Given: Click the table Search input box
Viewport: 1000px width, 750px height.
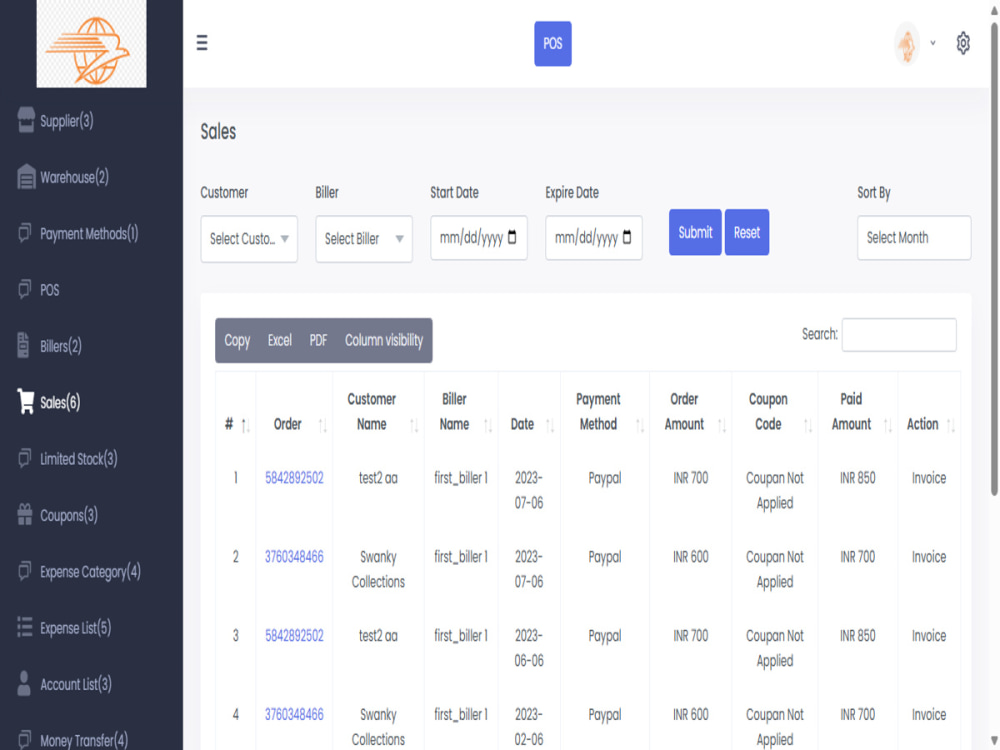Looking at the screenshot, I should pos(898,334).
